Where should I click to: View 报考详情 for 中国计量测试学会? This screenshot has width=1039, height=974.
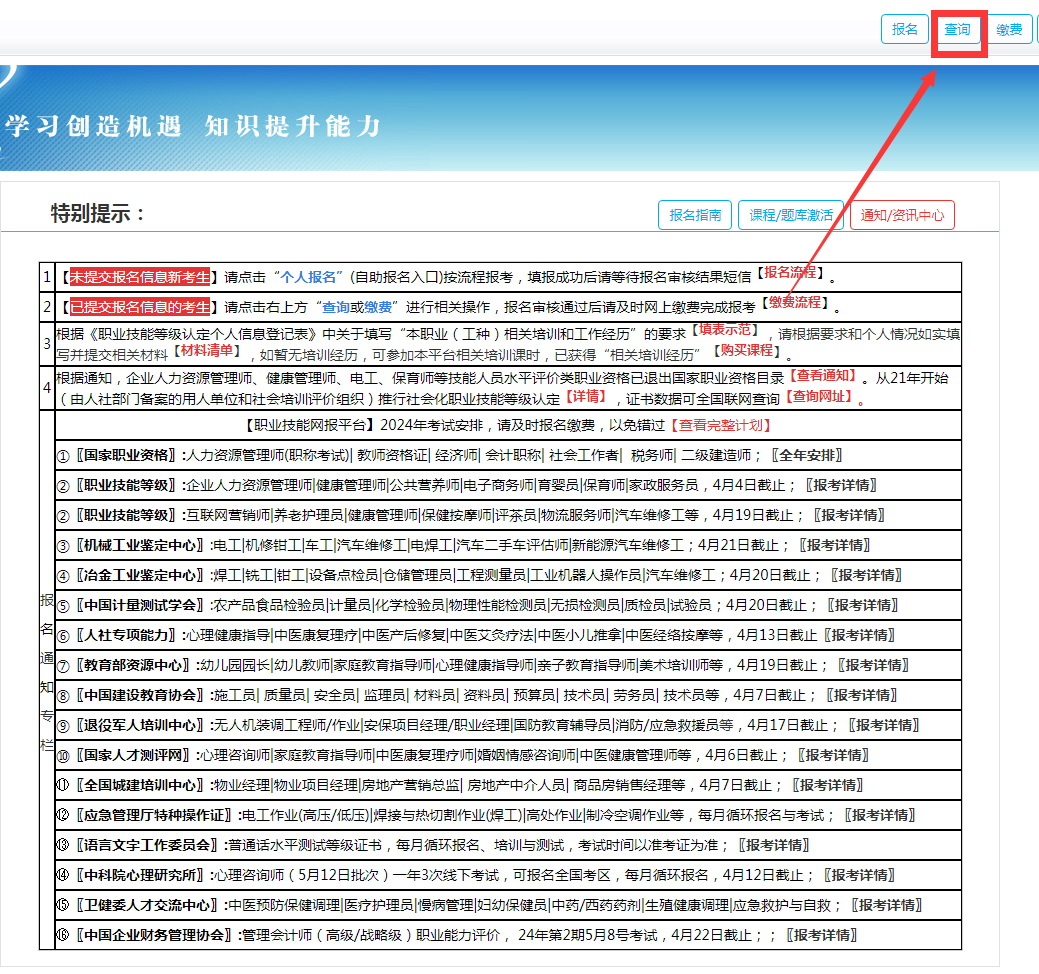pyautogui.click(x=862, y=605)
